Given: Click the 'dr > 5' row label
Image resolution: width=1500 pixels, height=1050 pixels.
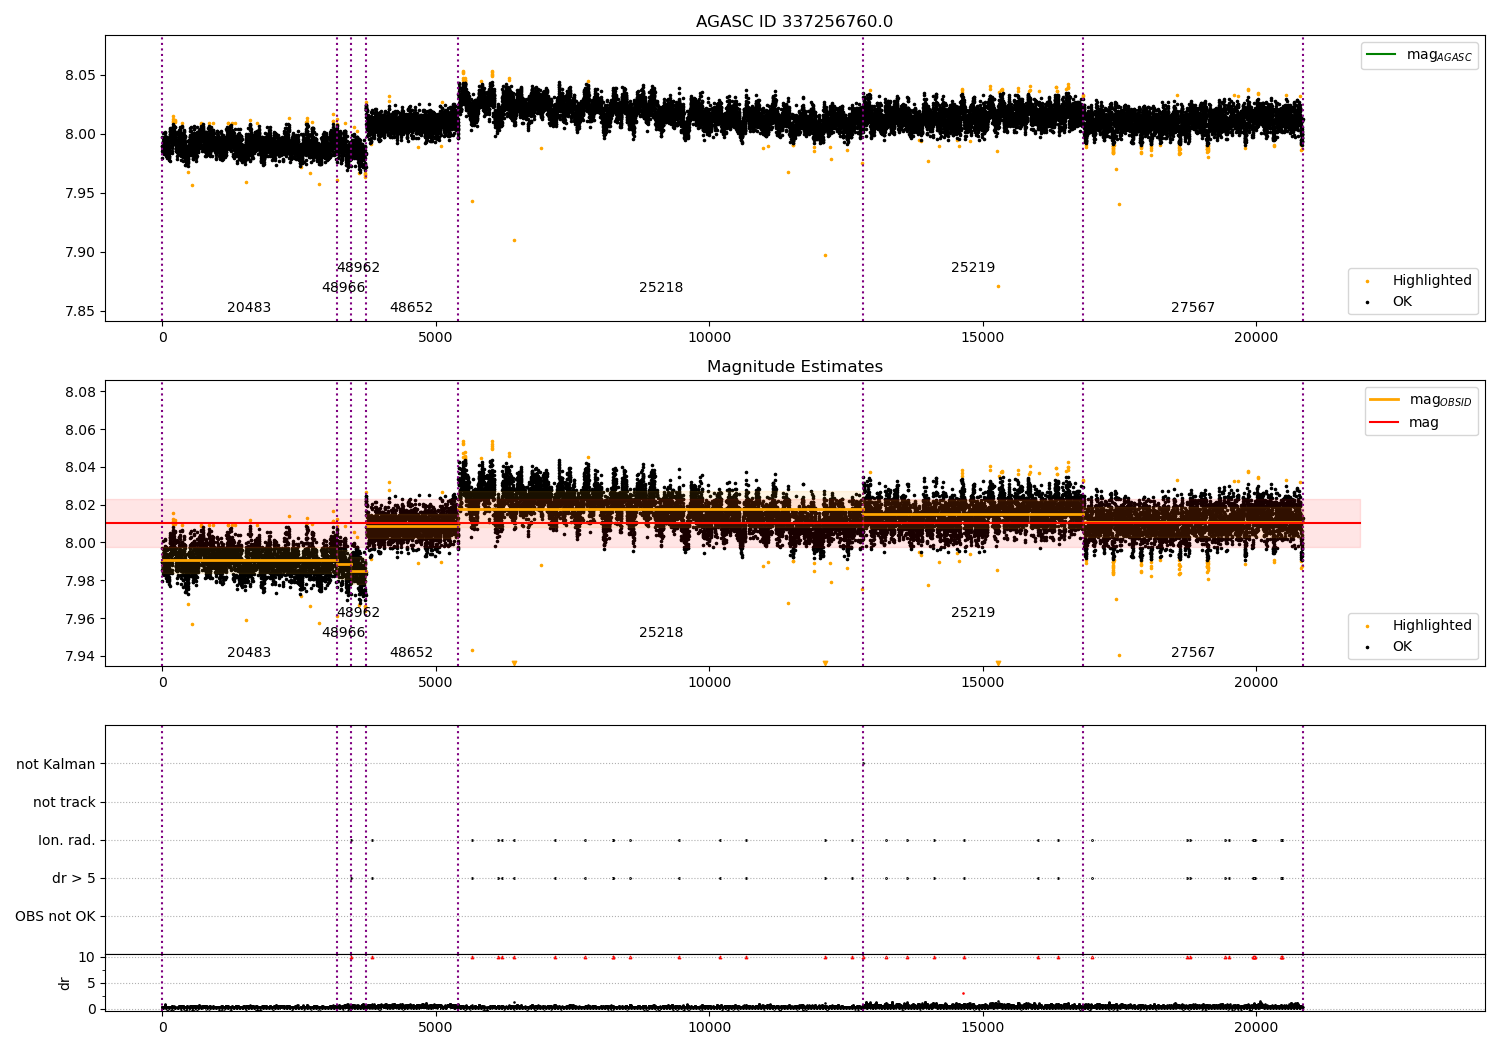Looking at the screenshot, I should (x=74, y=878).
